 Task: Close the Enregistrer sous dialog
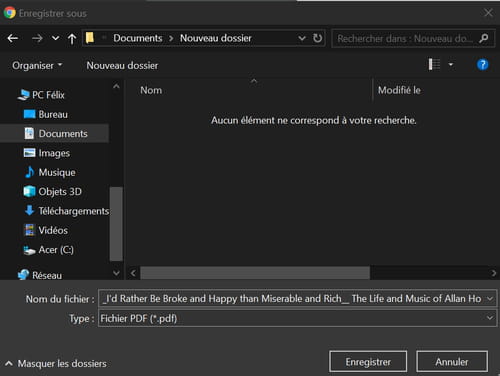(x=488, y=13)
